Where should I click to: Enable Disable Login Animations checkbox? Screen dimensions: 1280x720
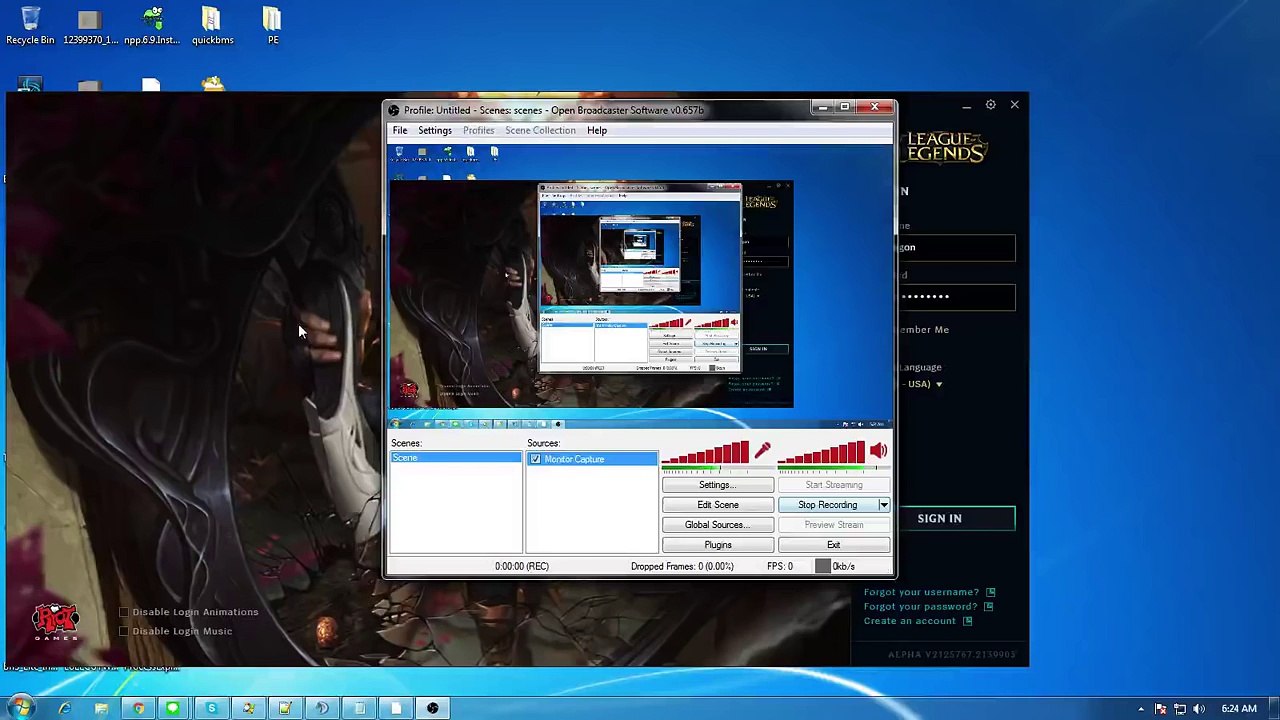[x=124, y=612]
